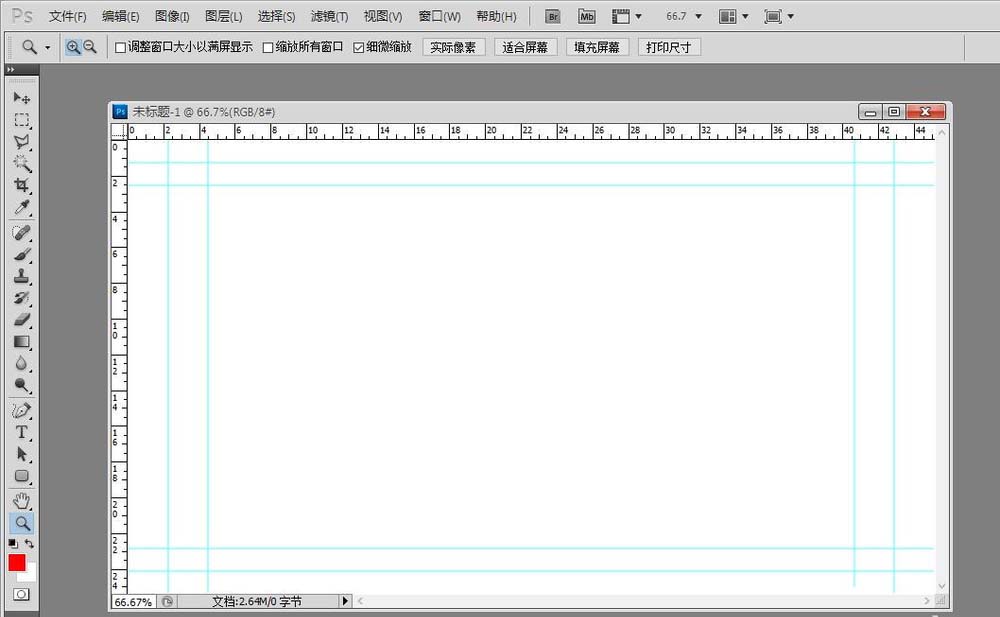
Task: Launch Mini Bridge with the Mb icon
Action: coord(585,16)
